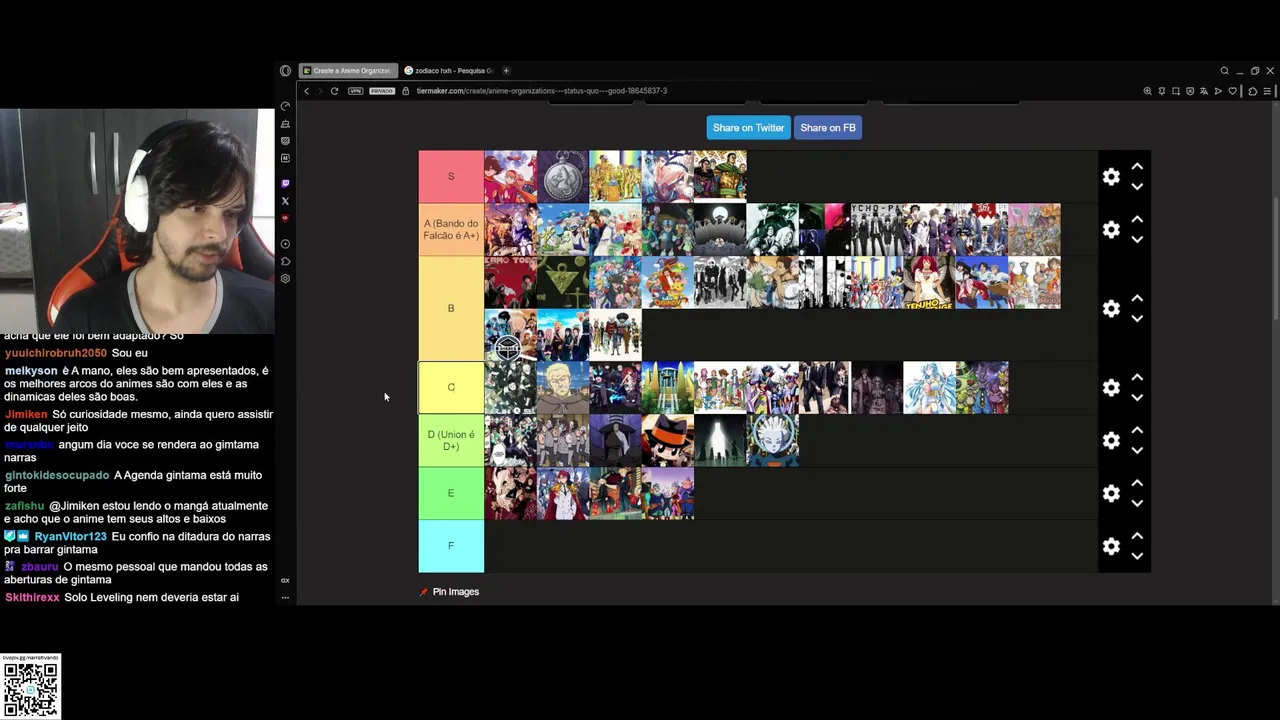Click username gintokidesocupado in chat

[x=57, y=475]
